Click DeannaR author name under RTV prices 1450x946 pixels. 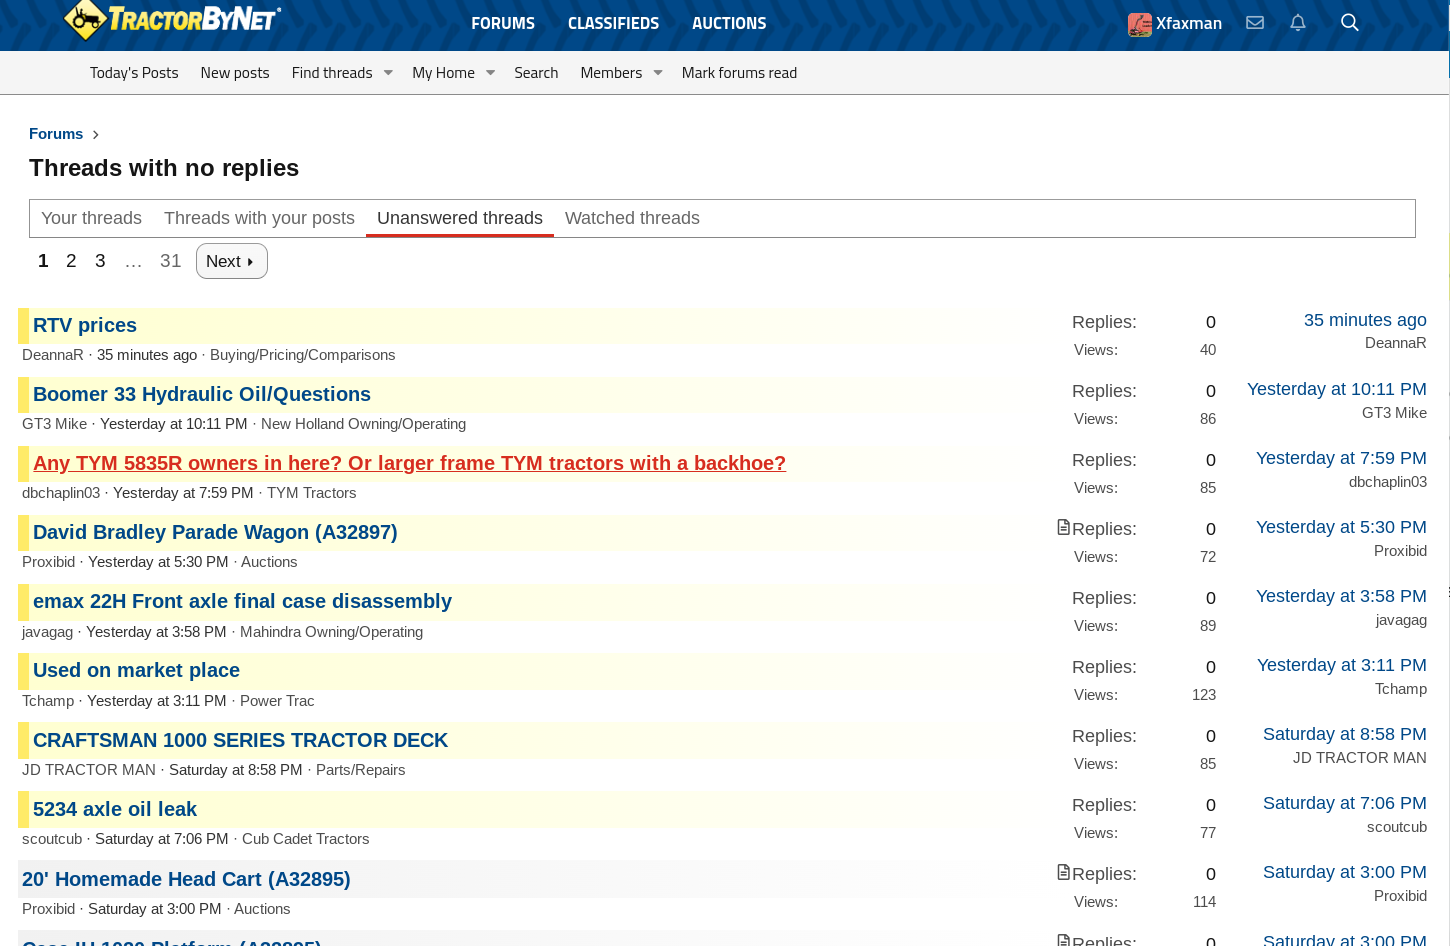(x=53, y=355)
